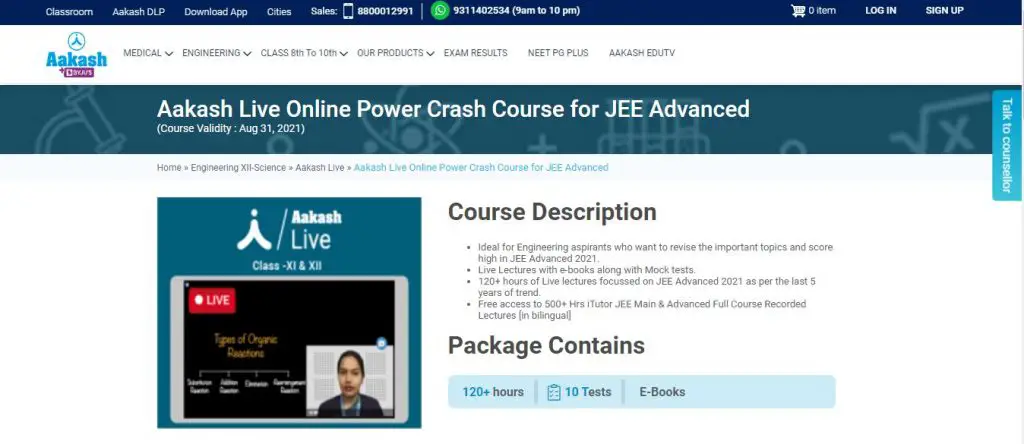Expand the MEDICAL dropdown menu
Screen dimensions: 1024x444
[x=147, y=53]
